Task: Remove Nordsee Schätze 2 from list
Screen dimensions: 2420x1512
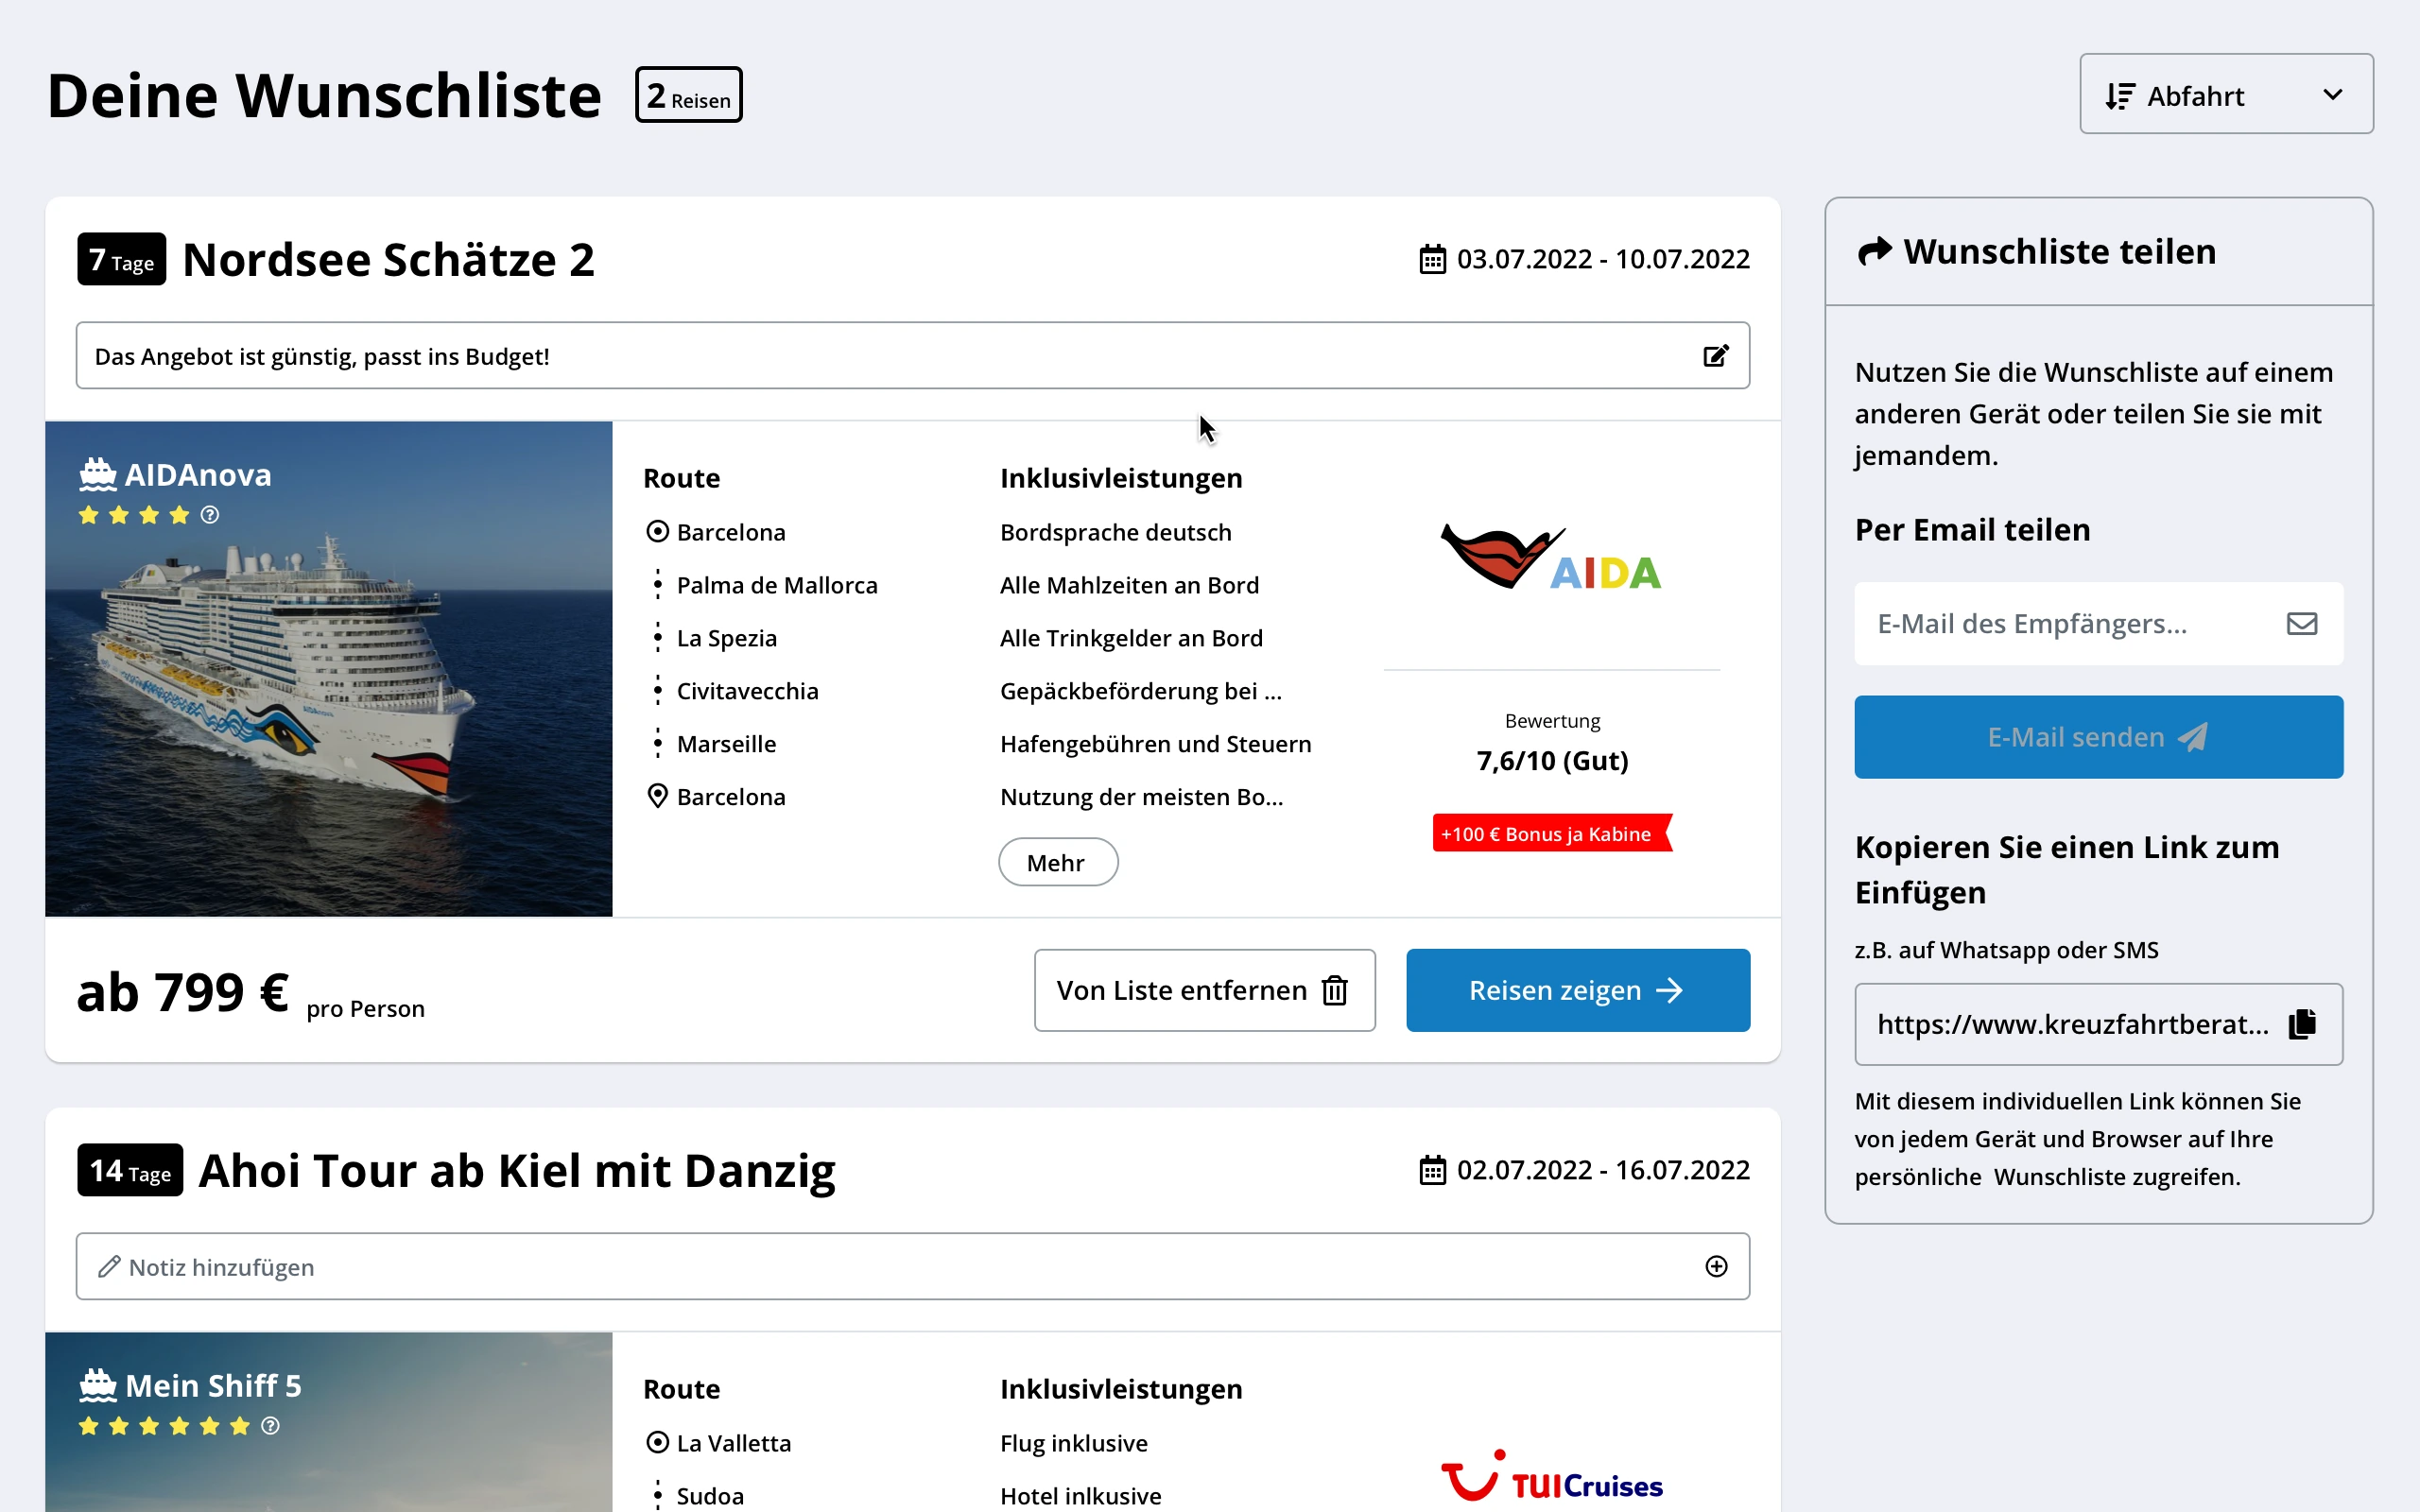Action: 1204,990
